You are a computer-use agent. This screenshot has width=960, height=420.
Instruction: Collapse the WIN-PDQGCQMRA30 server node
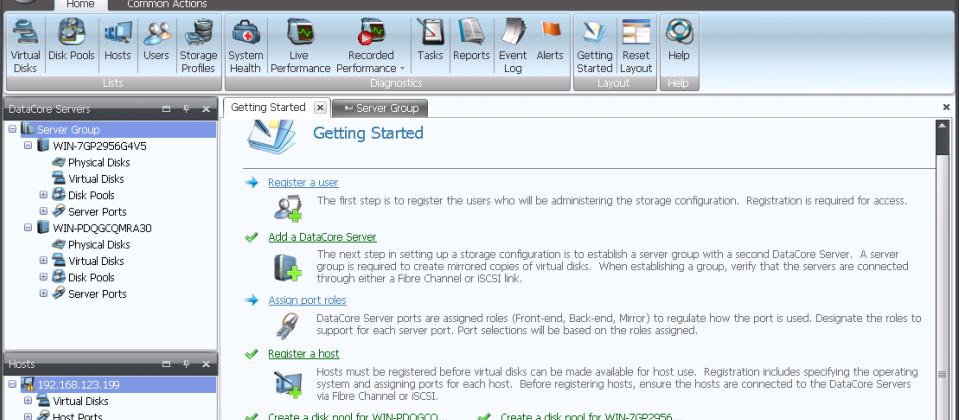pyautogui.click(x=28, y=228)
